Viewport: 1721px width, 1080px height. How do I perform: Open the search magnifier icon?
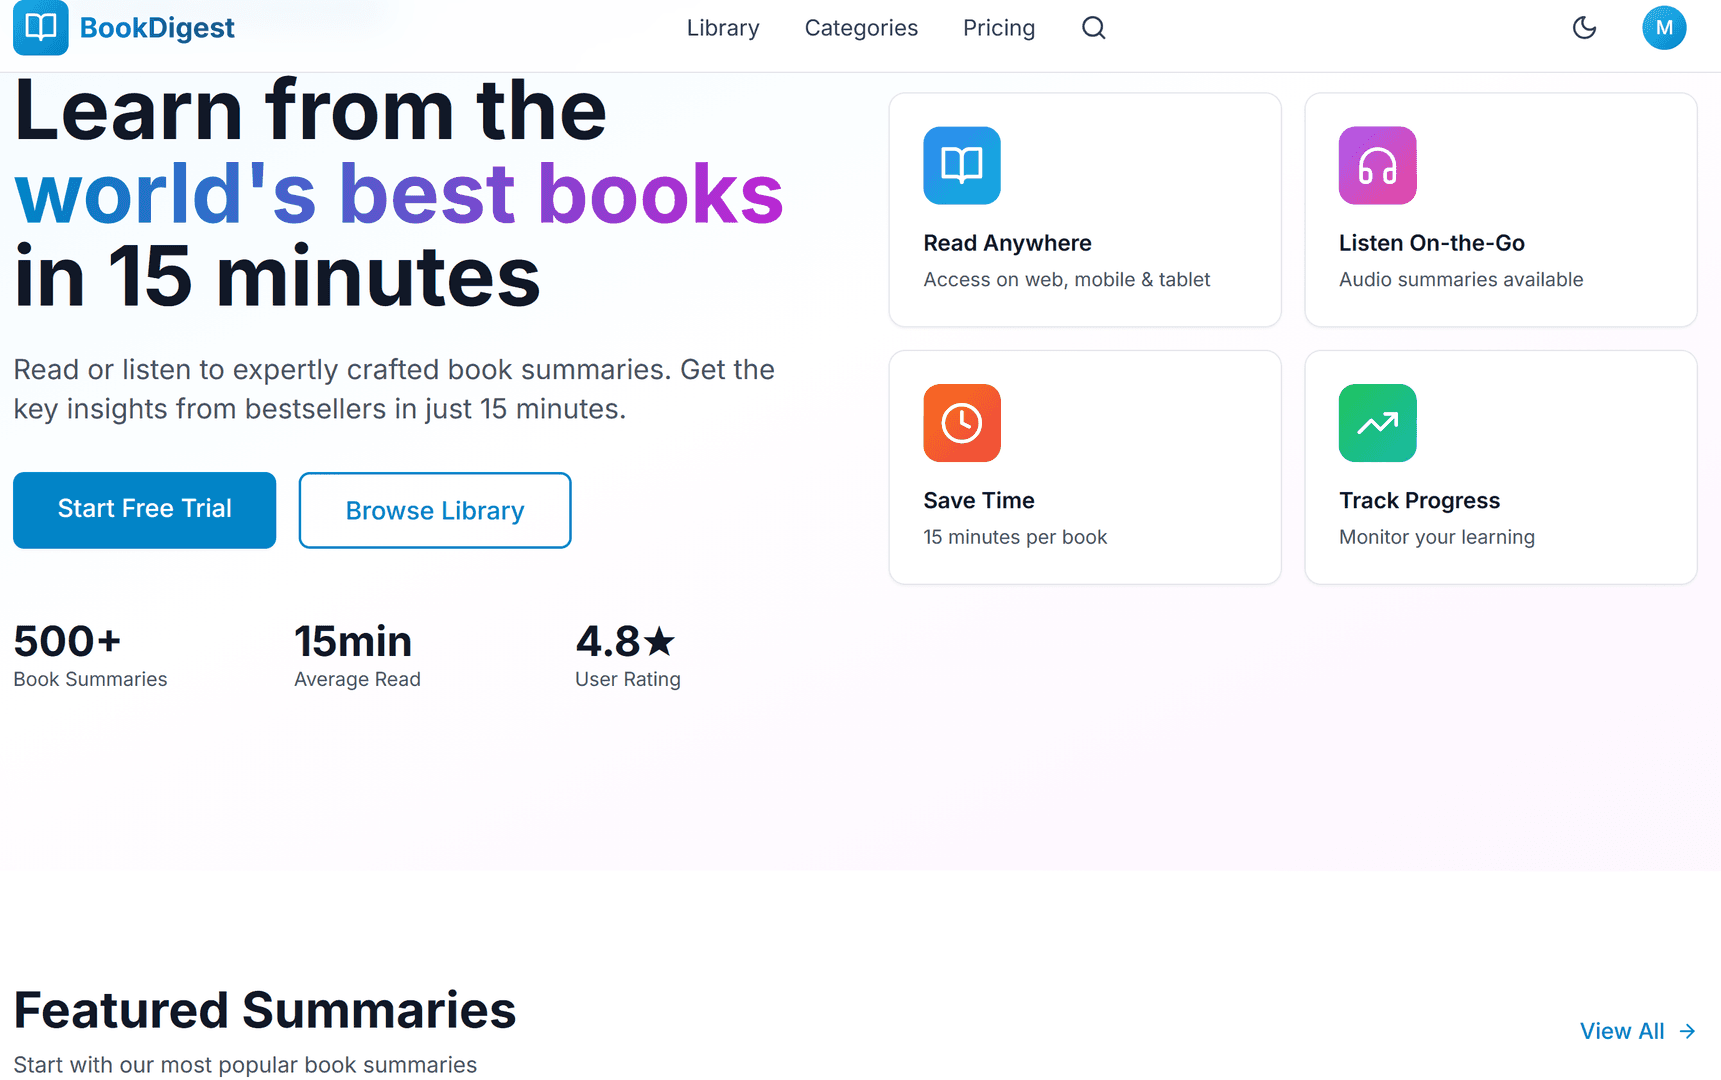(1093, 28)
